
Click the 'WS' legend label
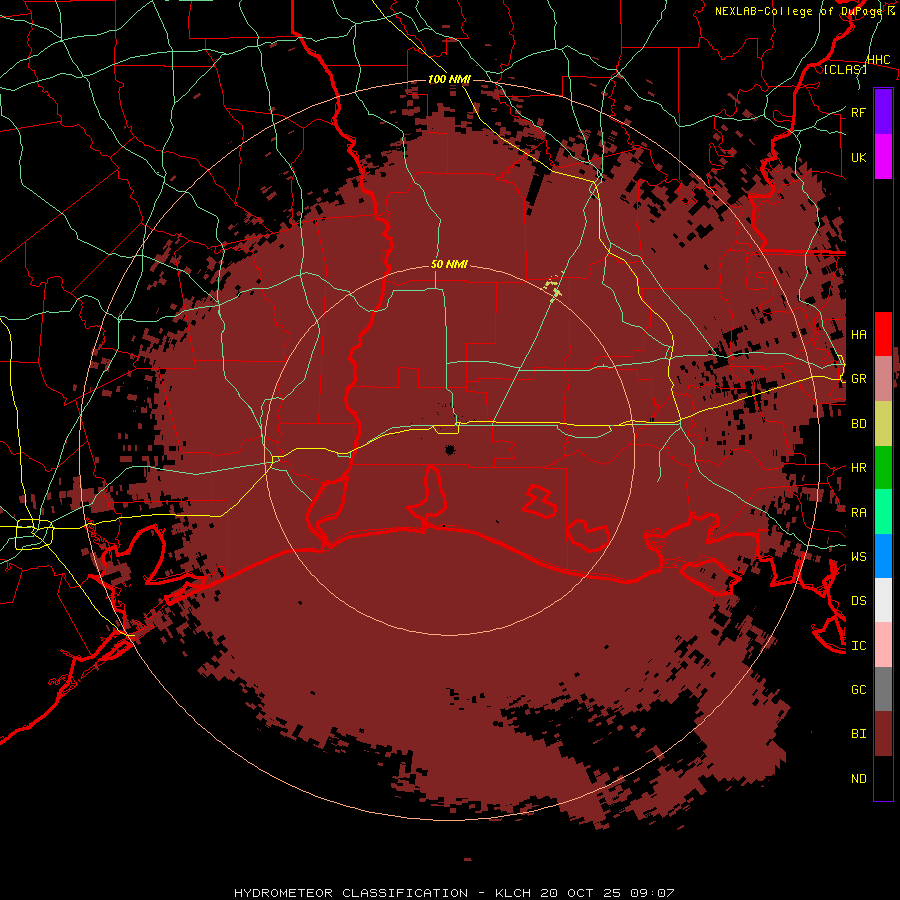859,556
